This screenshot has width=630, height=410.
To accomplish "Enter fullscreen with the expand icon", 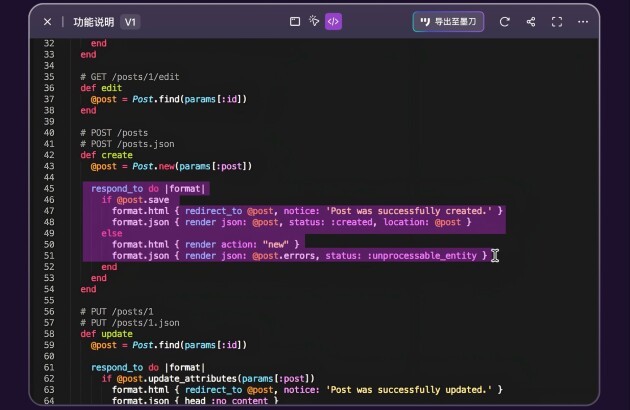I will [x=557, y=22].
